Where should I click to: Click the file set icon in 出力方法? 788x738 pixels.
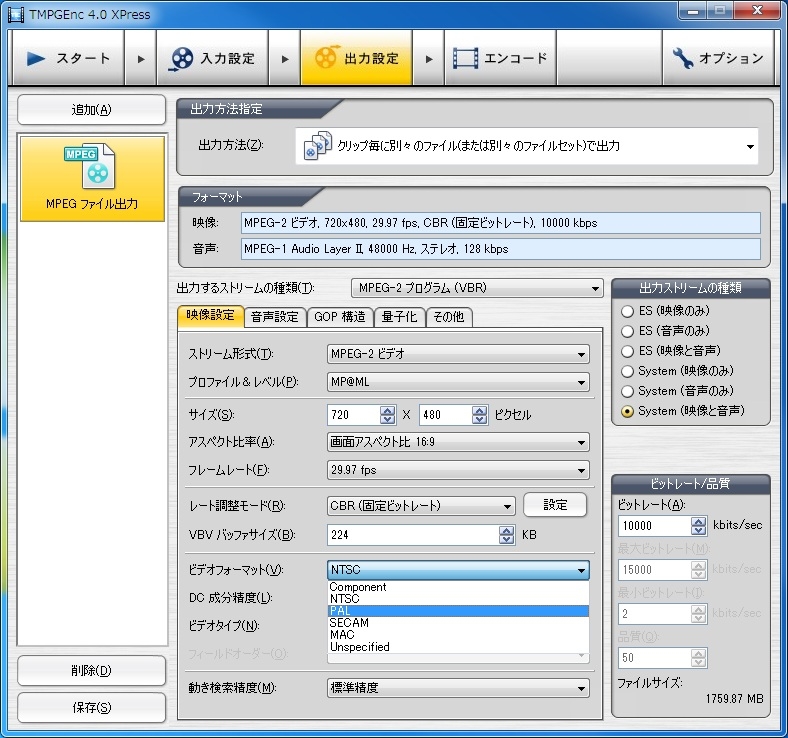click(318, 146)
